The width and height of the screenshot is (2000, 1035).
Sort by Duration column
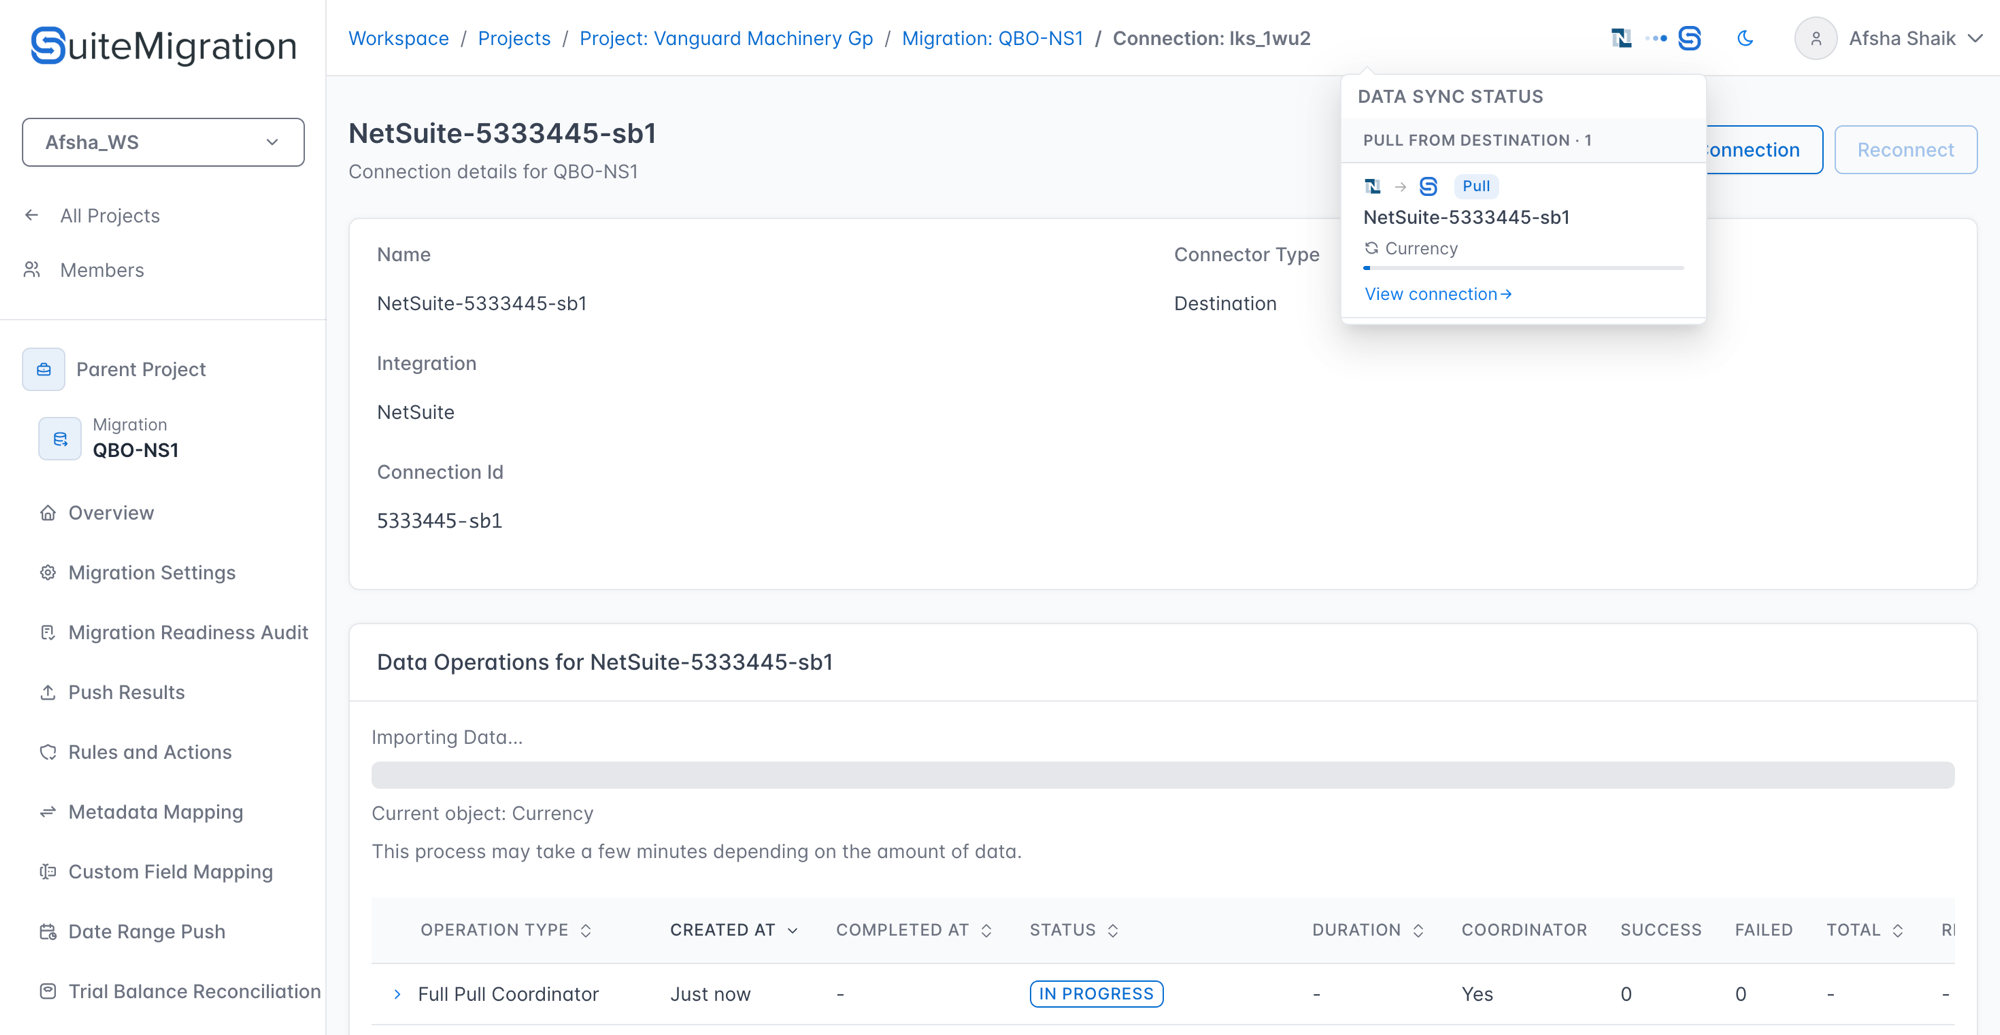pos(1368,930)
